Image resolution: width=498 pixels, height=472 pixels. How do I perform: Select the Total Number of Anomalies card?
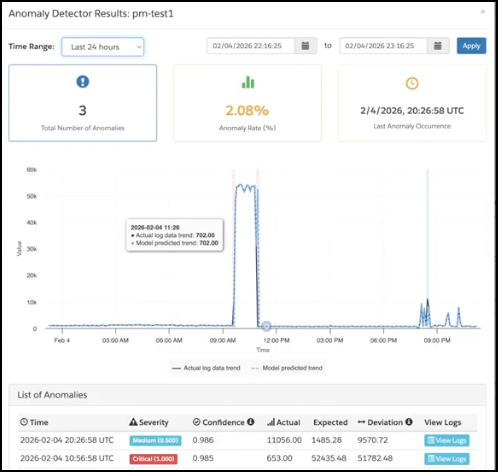click(83, 103)
